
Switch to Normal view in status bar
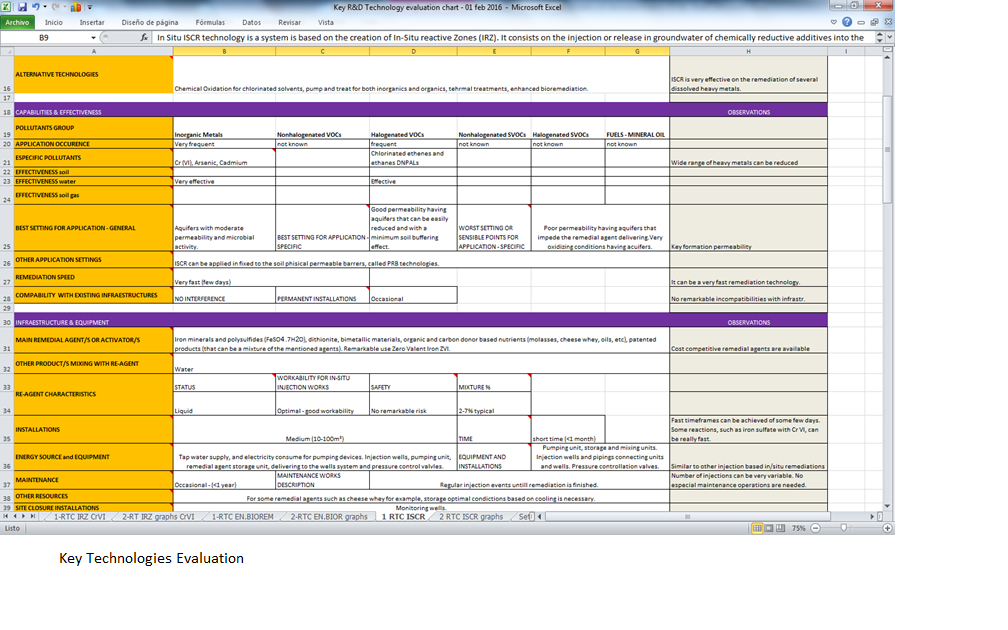click(x=755, y=528)
